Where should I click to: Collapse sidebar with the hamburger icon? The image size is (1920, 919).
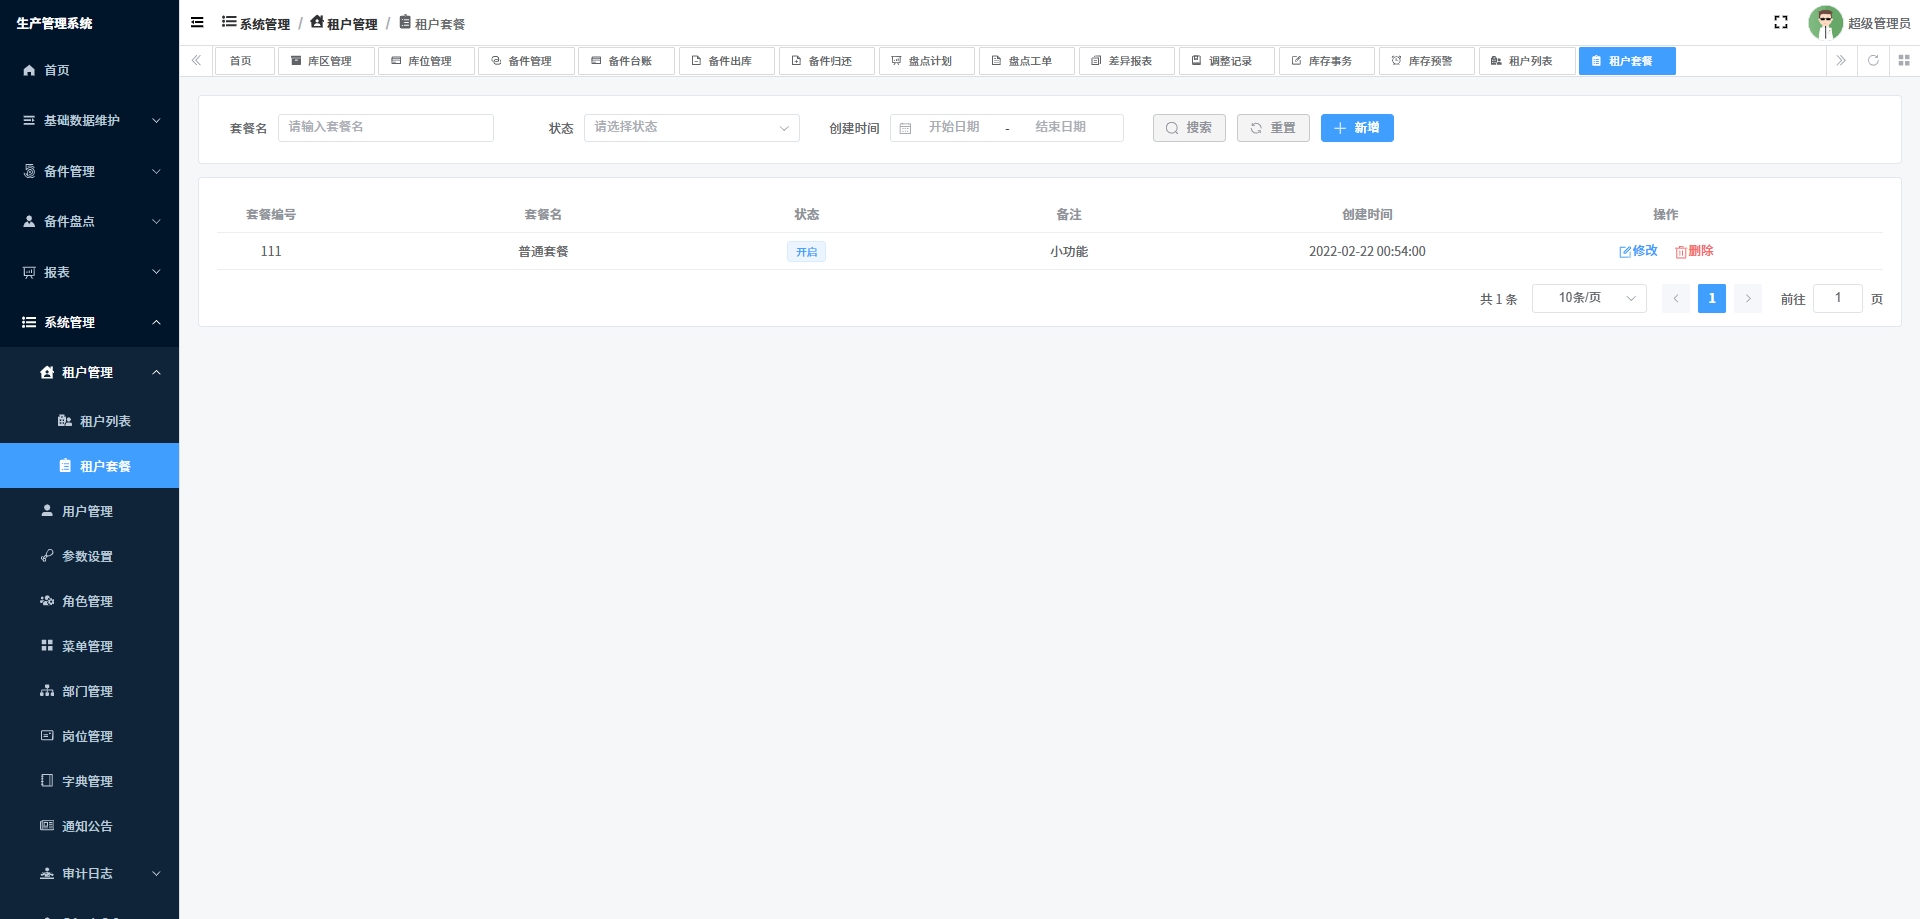click(197, 22)
